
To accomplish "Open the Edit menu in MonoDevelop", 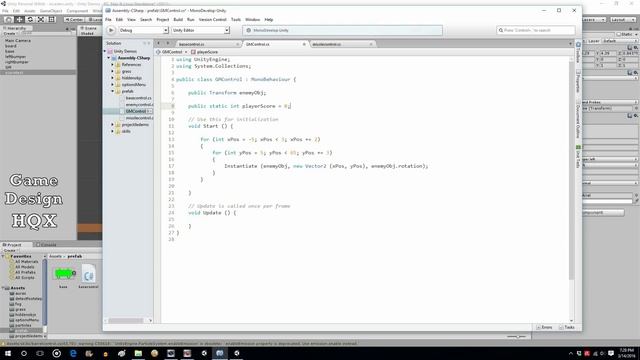I will click(x=119, y=20).
